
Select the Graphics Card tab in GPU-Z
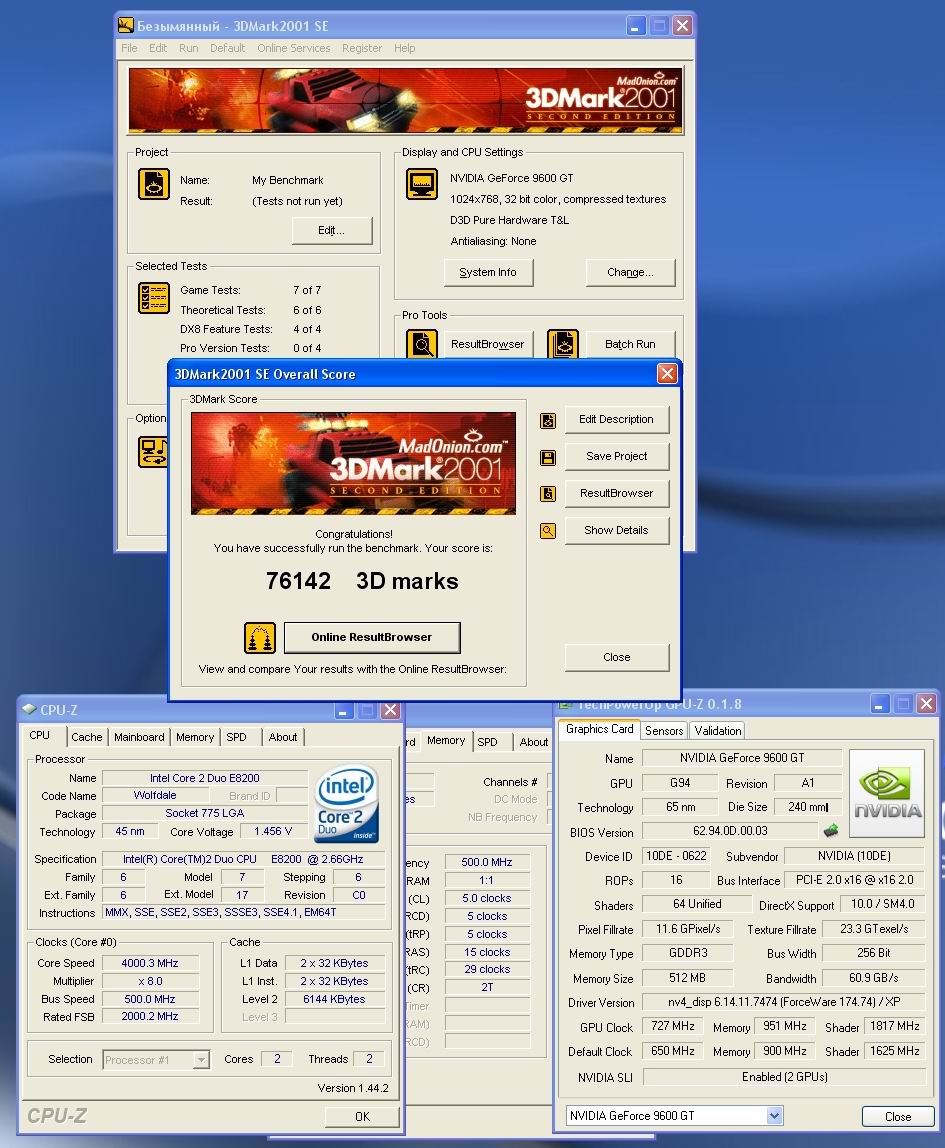coord(600,729)
